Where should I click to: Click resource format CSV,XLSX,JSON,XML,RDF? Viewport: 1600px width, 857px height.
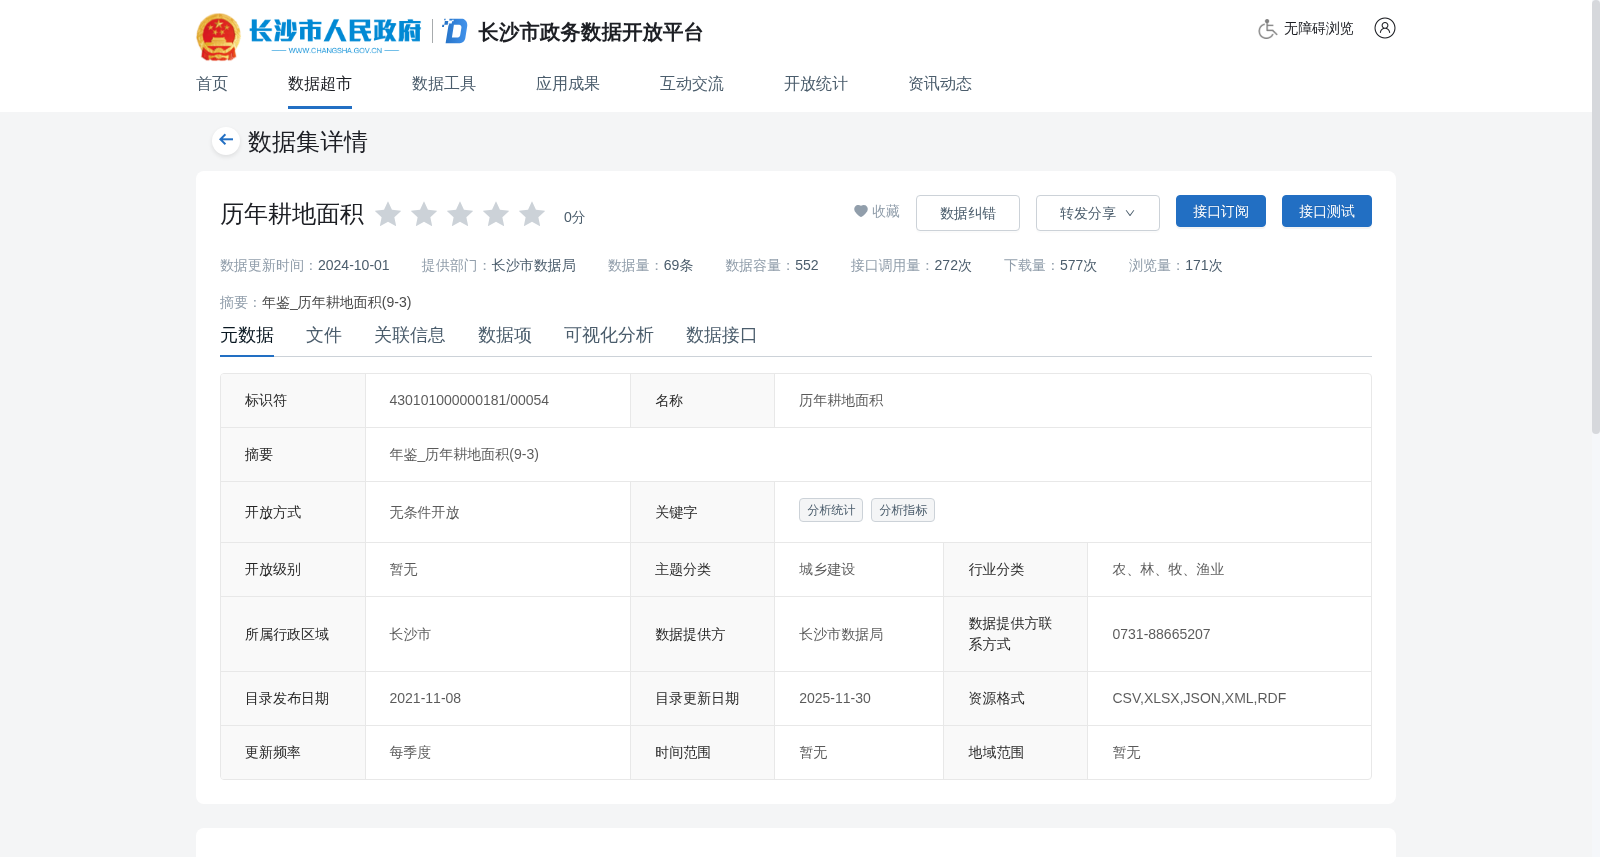click(1199, 698)
